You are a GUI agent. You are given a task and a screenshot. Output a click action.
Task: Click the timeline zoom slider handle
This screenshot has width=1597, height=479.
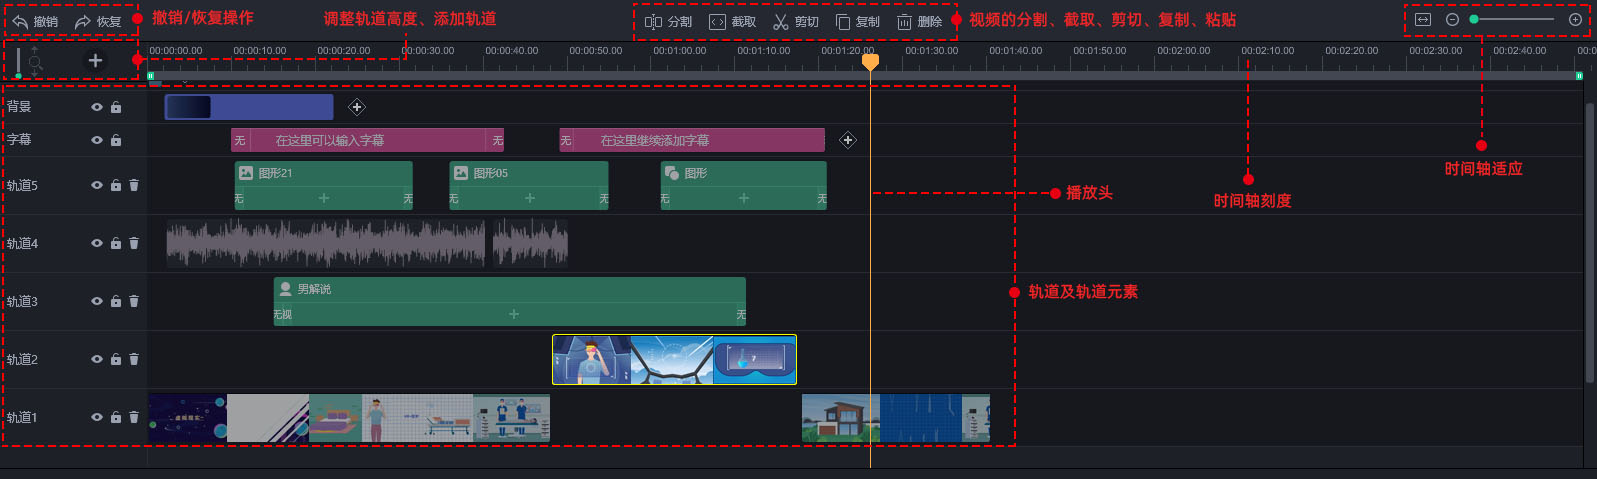point(1474,19)
